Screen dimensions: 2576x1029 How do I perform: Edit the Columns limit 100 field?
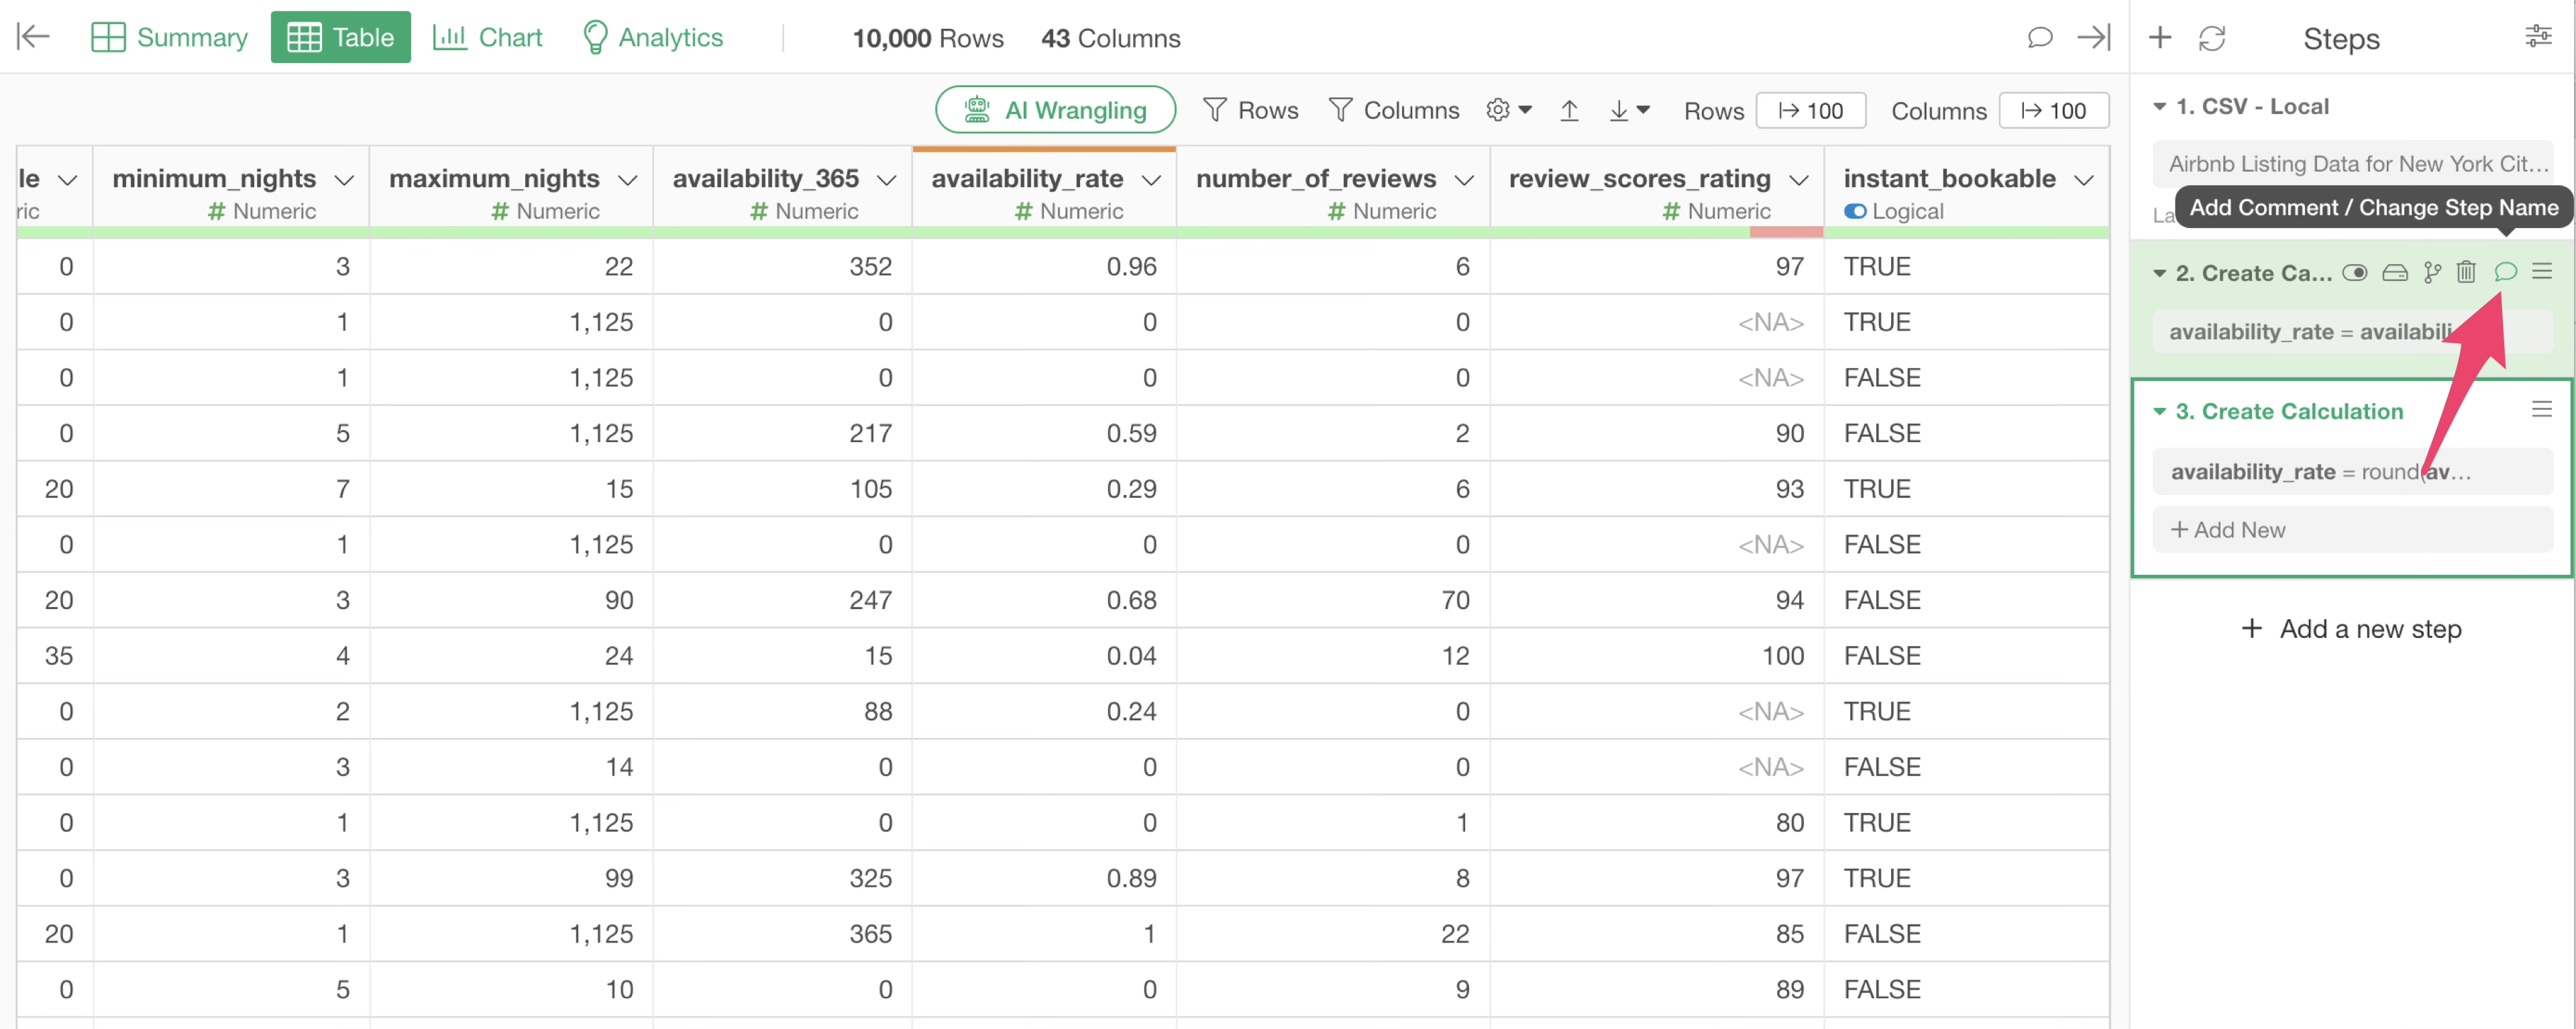pyautogui.click(x=2053, y=110)
